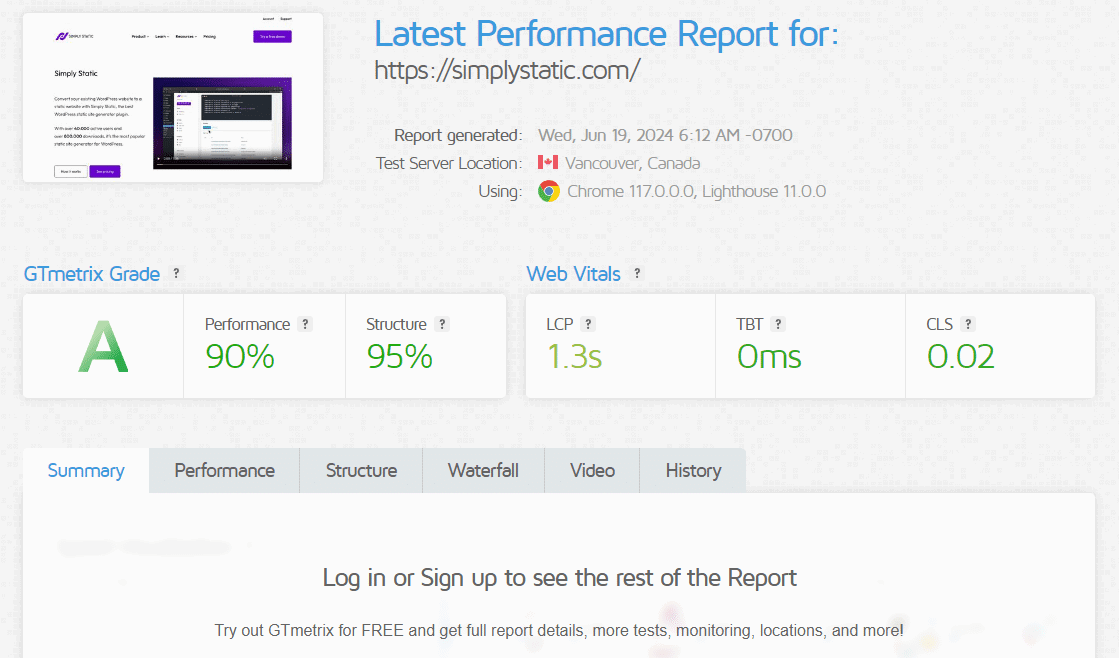The width and height of the screenshot is (1119, 658).
Task: View the History tab
Action: pyautogui.click(x=692, y=470)
